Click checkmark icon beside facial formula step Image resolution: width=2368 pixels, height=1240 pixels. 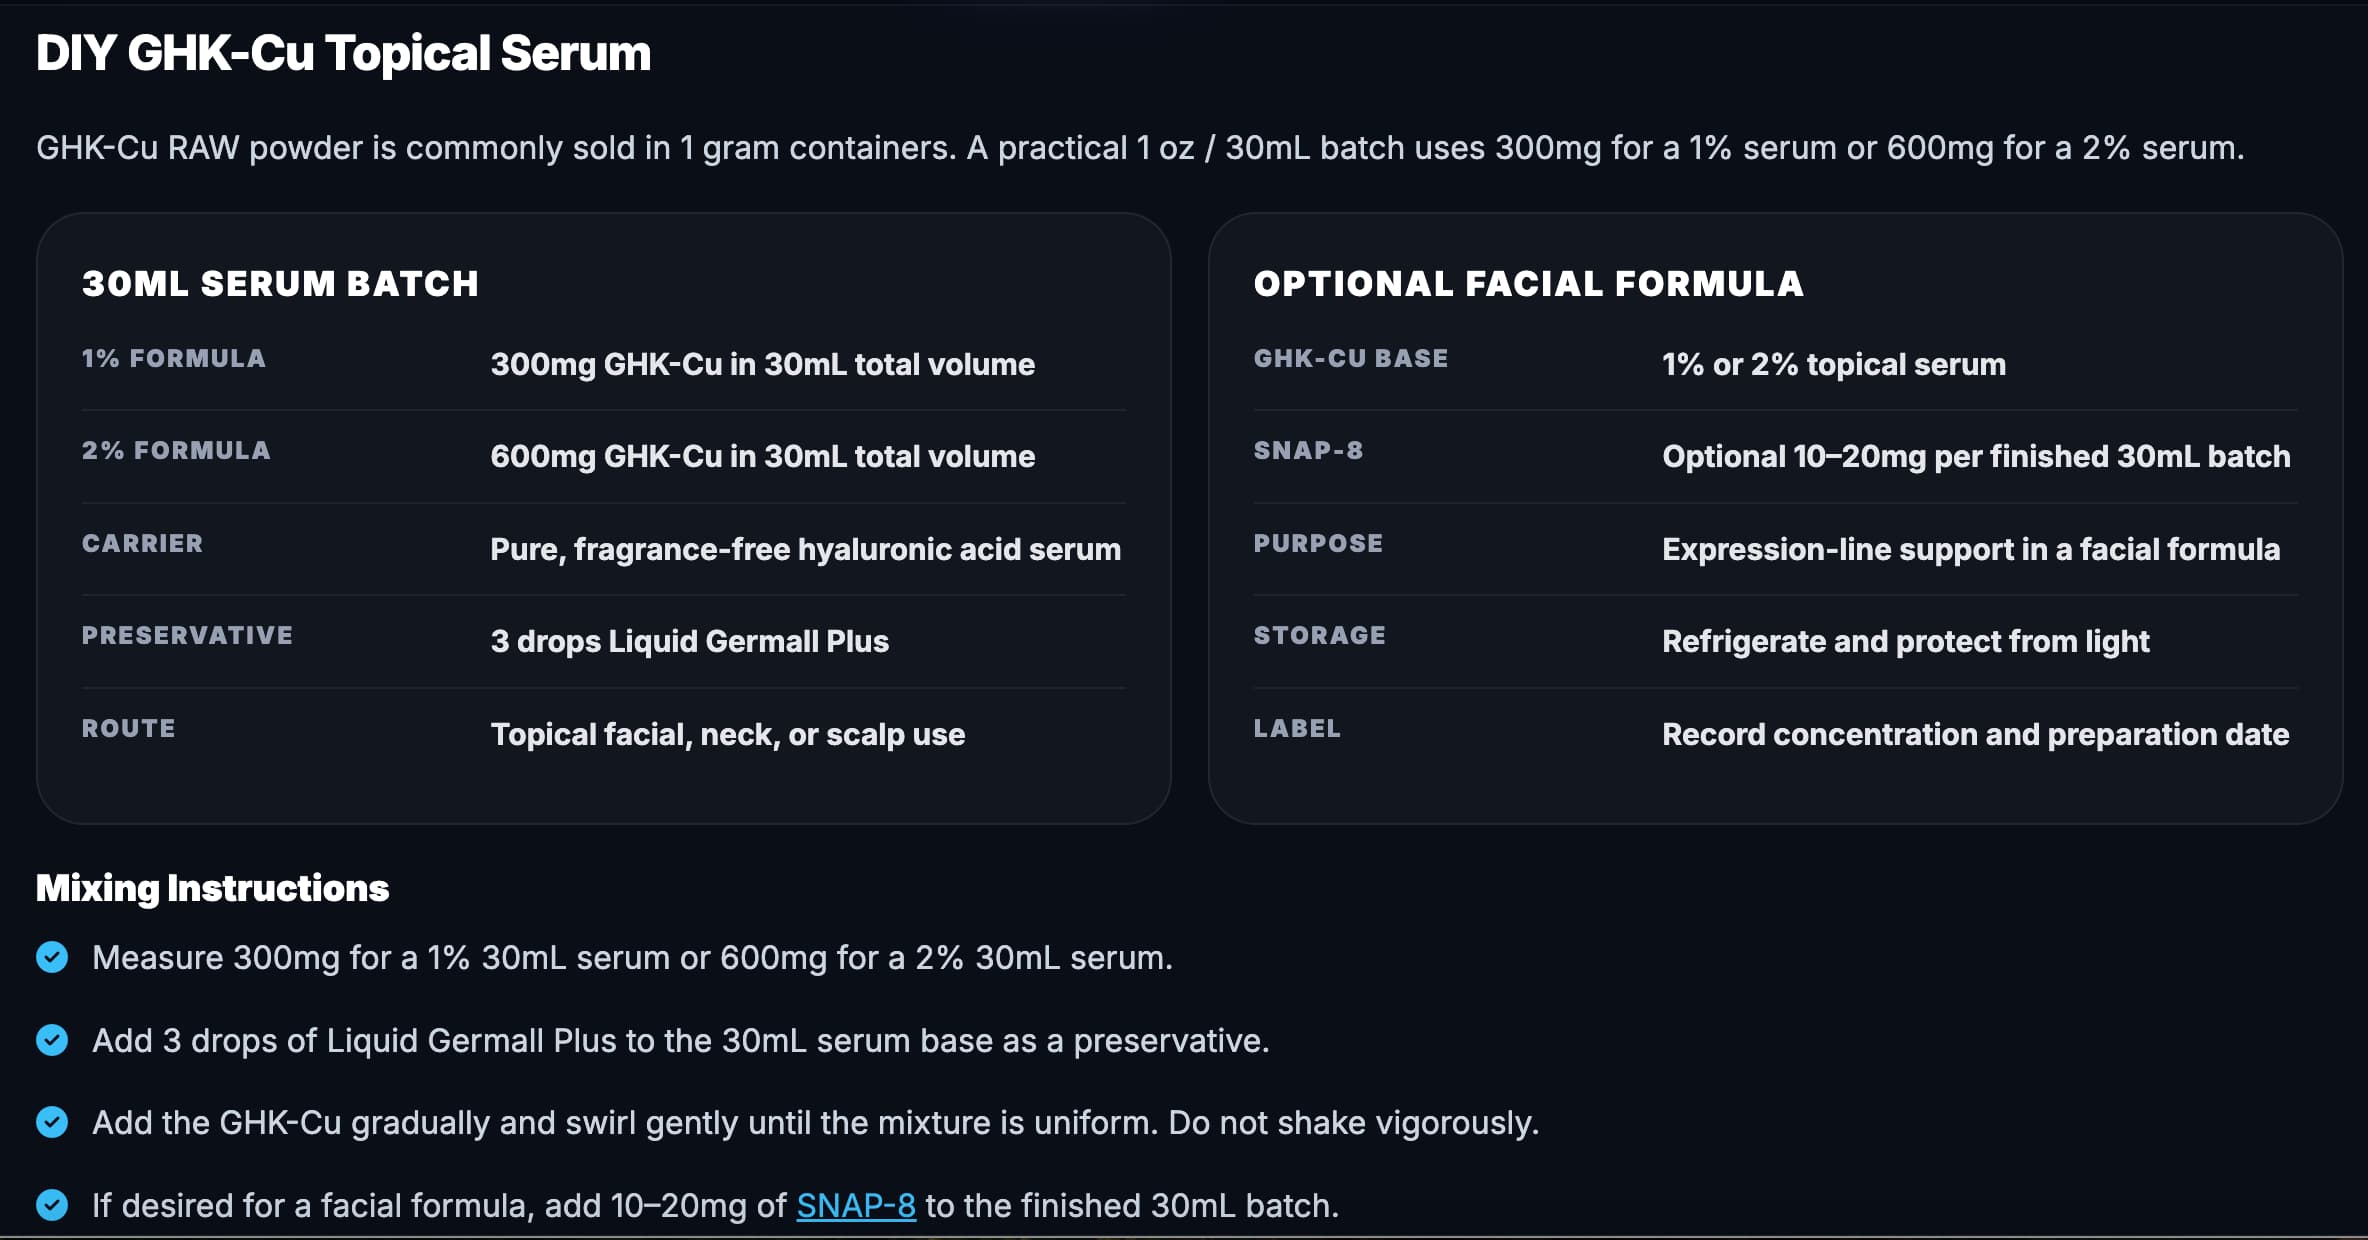[x=52, y=1205]
